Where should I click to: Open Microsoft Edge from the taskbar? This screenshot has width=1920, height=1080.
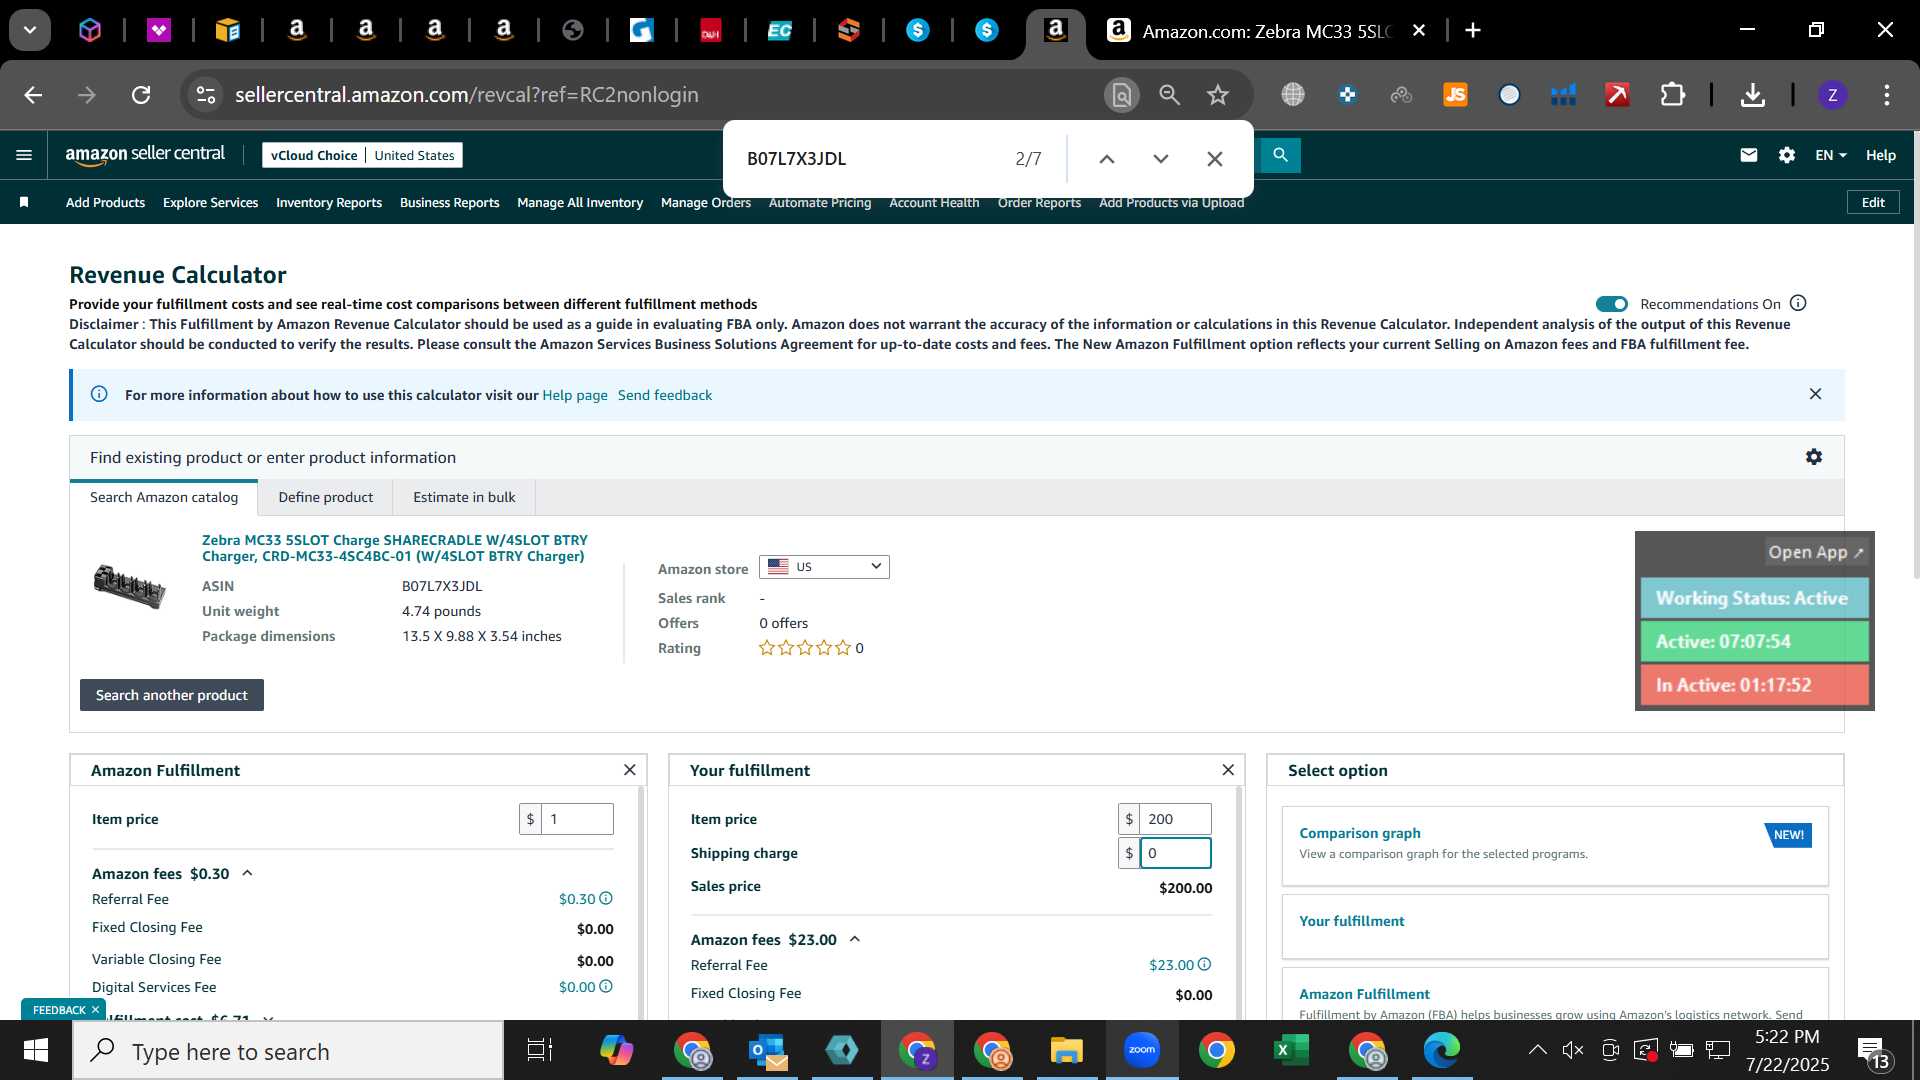click(1442, 1050)
